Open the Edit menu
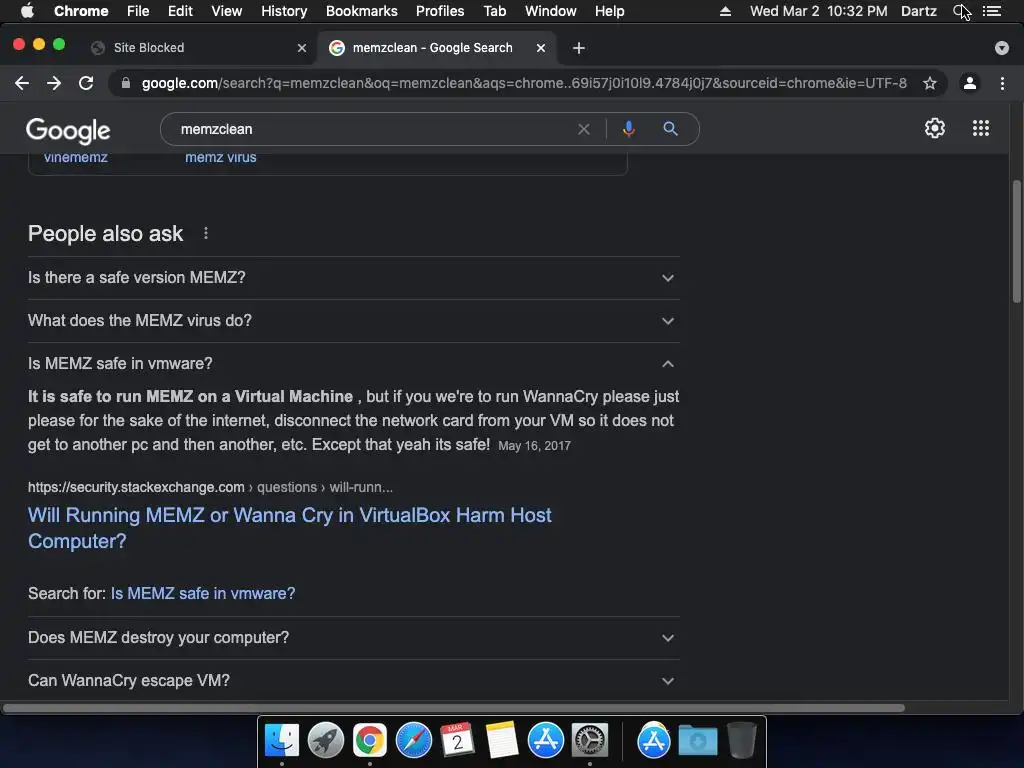1024x768 pixels. click(180, 11)
